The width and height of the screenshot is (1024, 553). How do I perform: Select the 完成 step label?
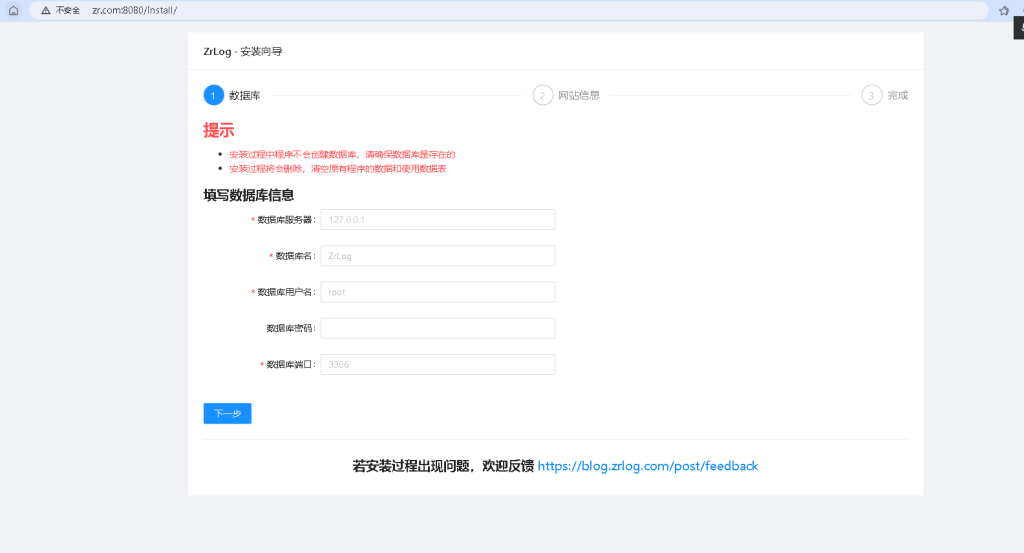pos(898,95)
